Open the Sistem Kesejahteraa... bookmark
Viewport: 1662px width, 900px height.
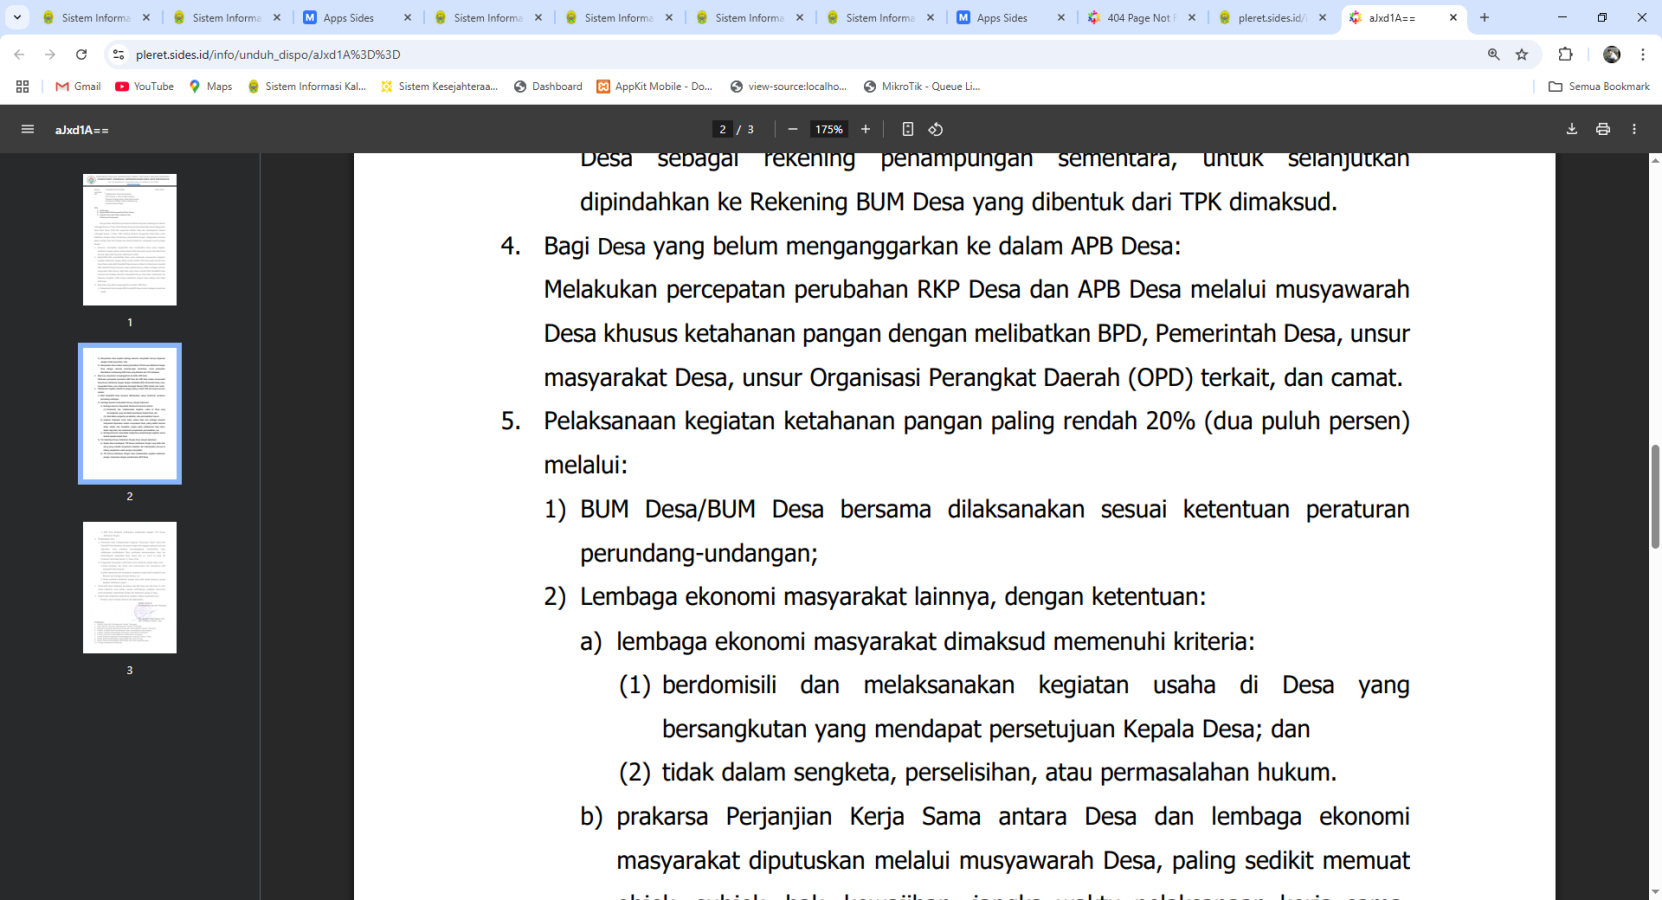439,87
